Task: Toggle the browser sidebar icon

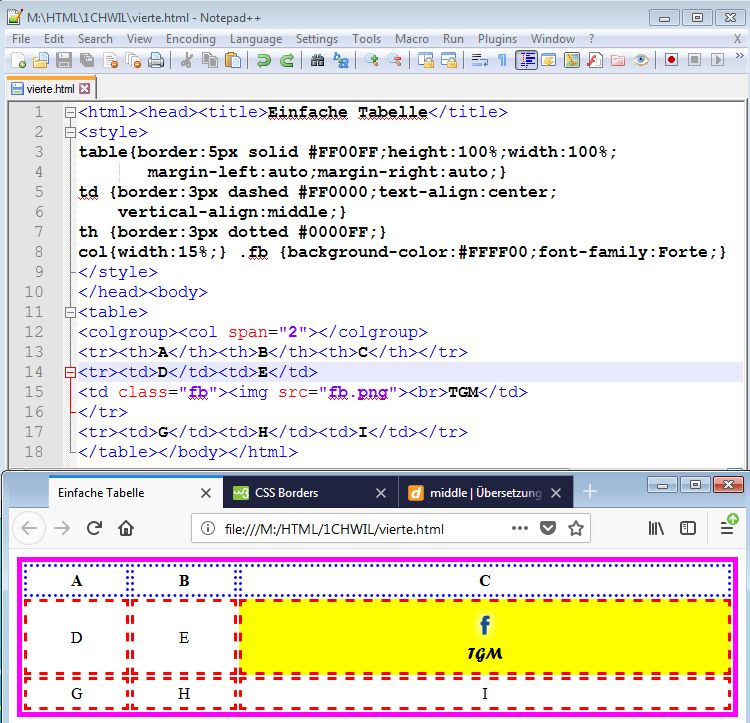Action: tap(688, 528)
